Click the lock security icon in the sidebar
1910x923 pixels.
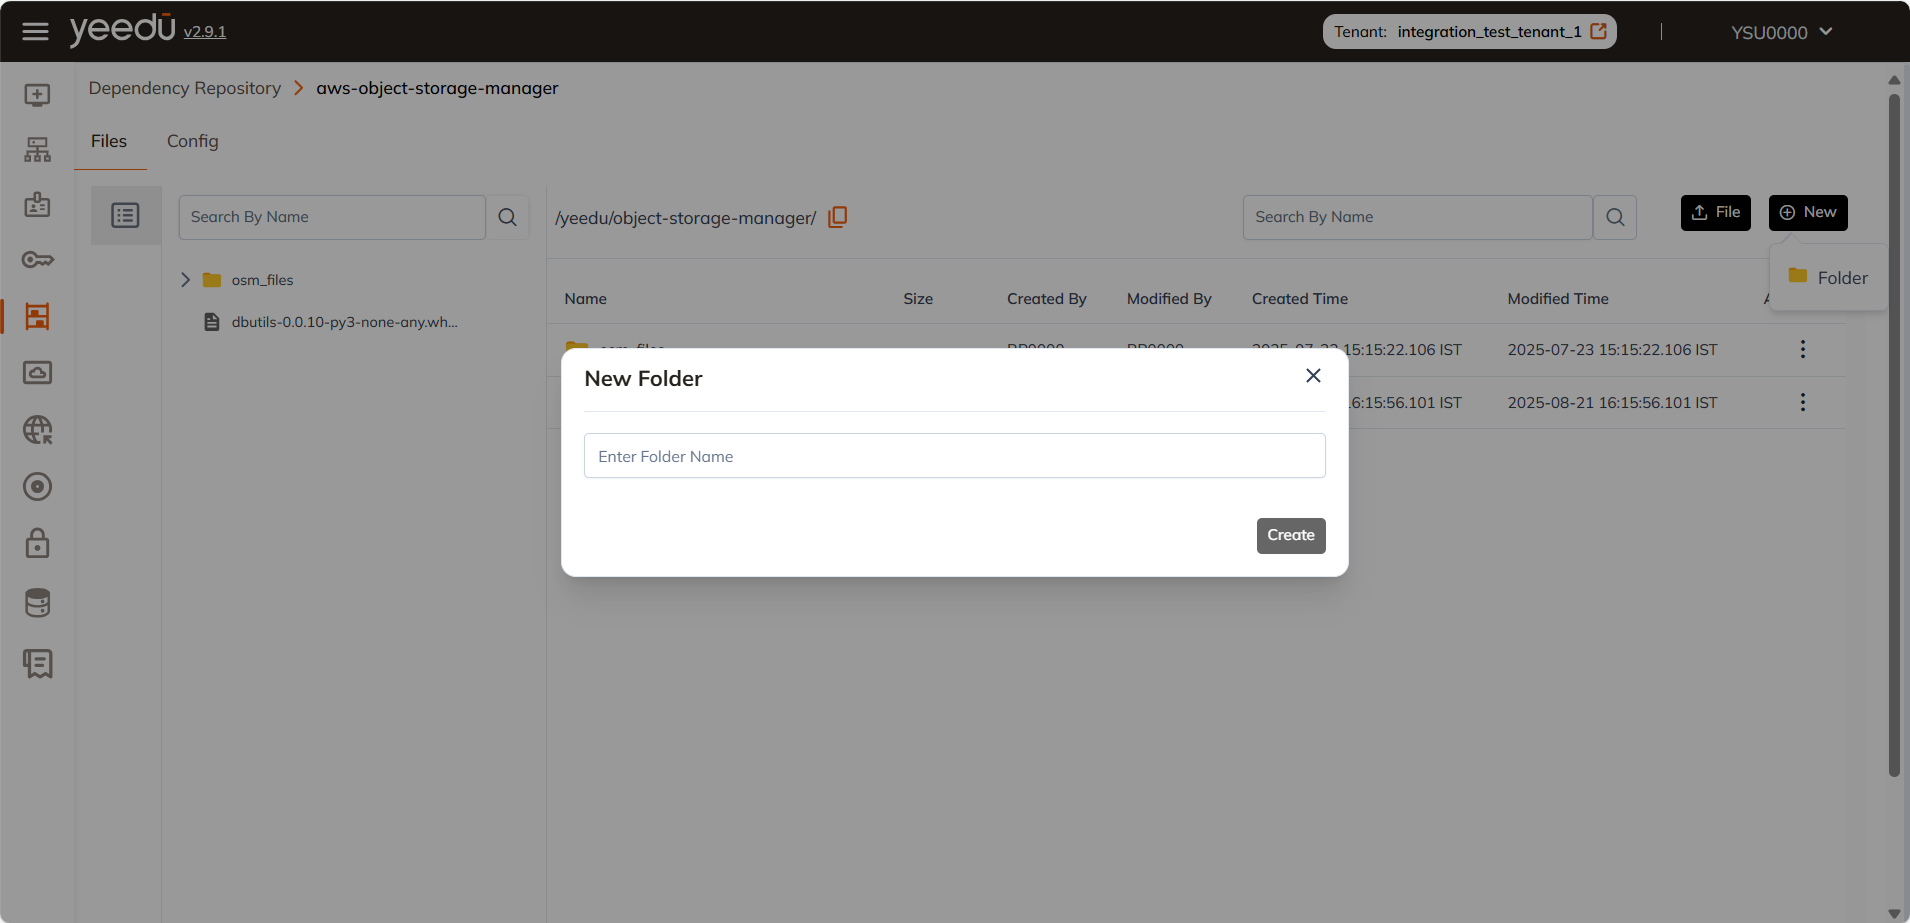(x=37, y=543)
